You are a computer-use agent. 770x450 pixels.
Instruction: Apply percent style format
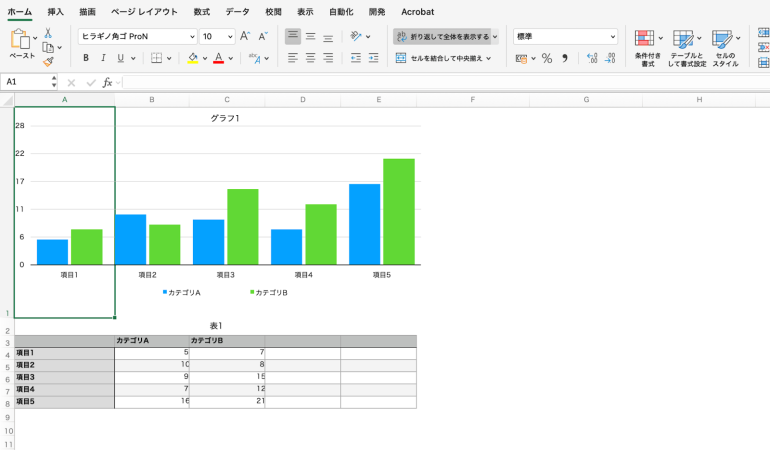547,58
